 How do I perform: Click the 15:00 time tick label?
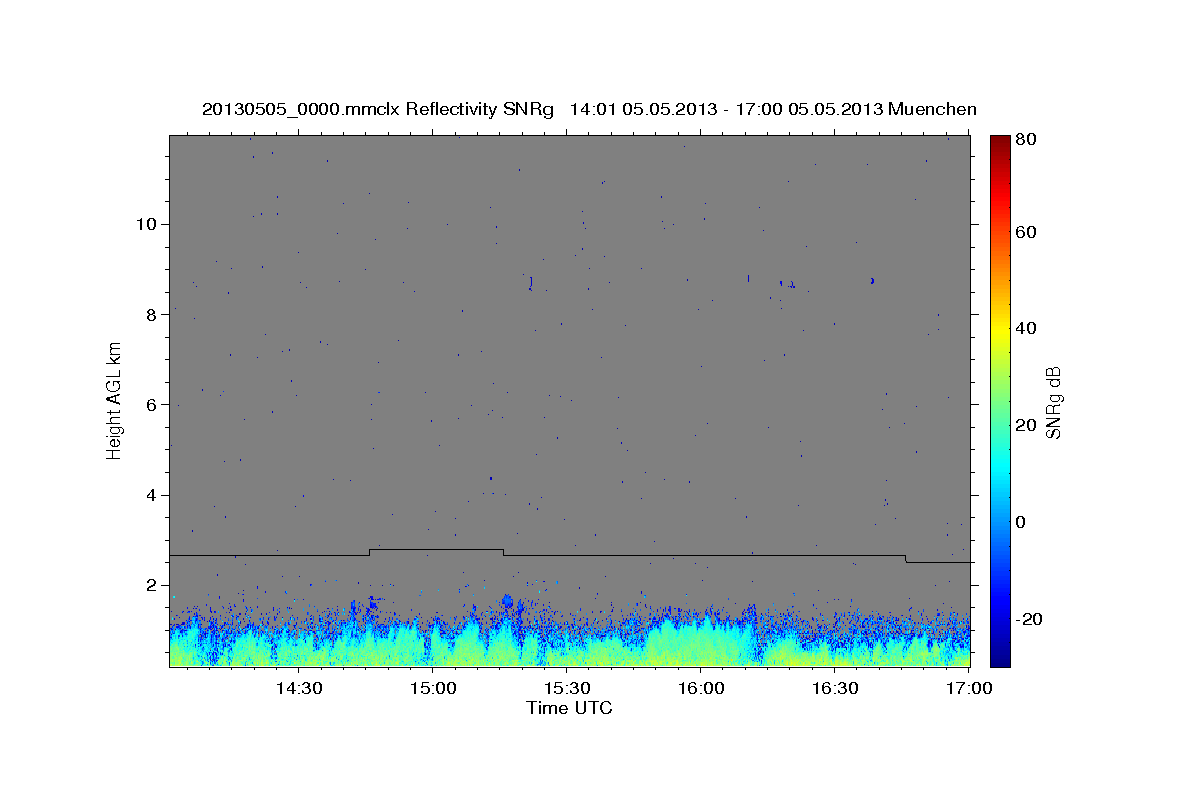432,688
